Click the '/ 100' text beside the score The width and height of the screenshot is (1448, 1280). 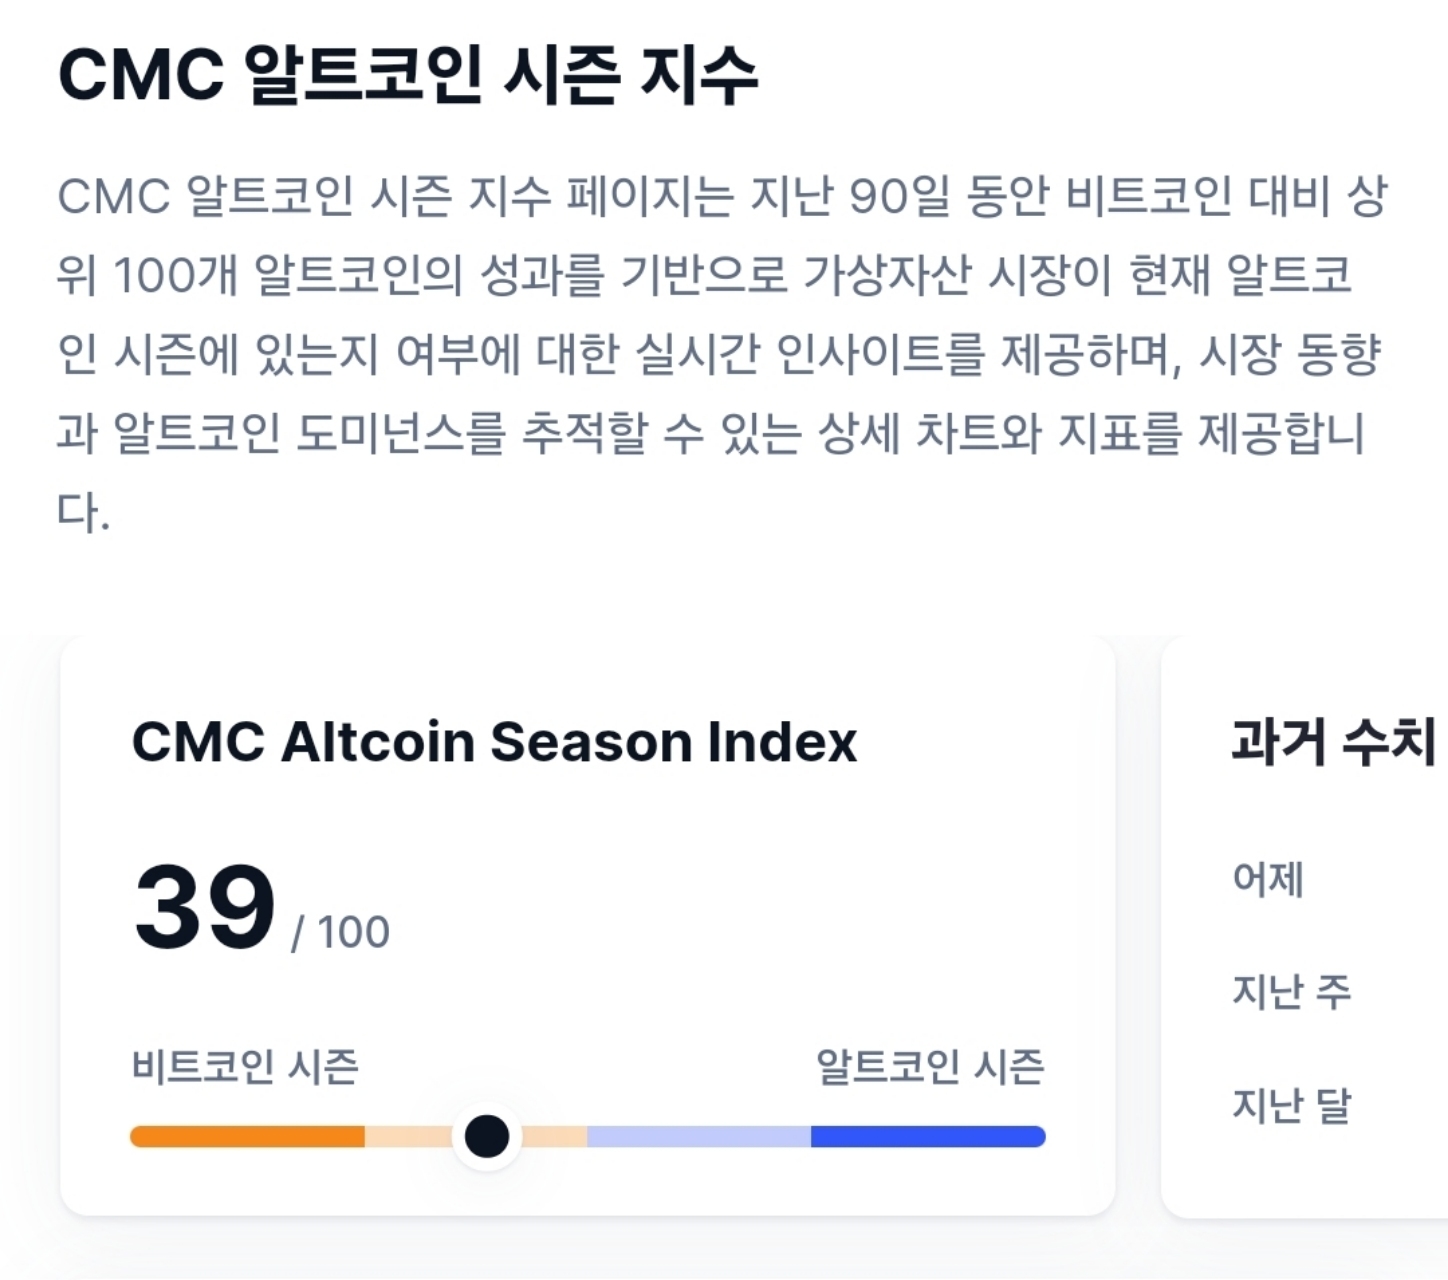click(341, 932)
